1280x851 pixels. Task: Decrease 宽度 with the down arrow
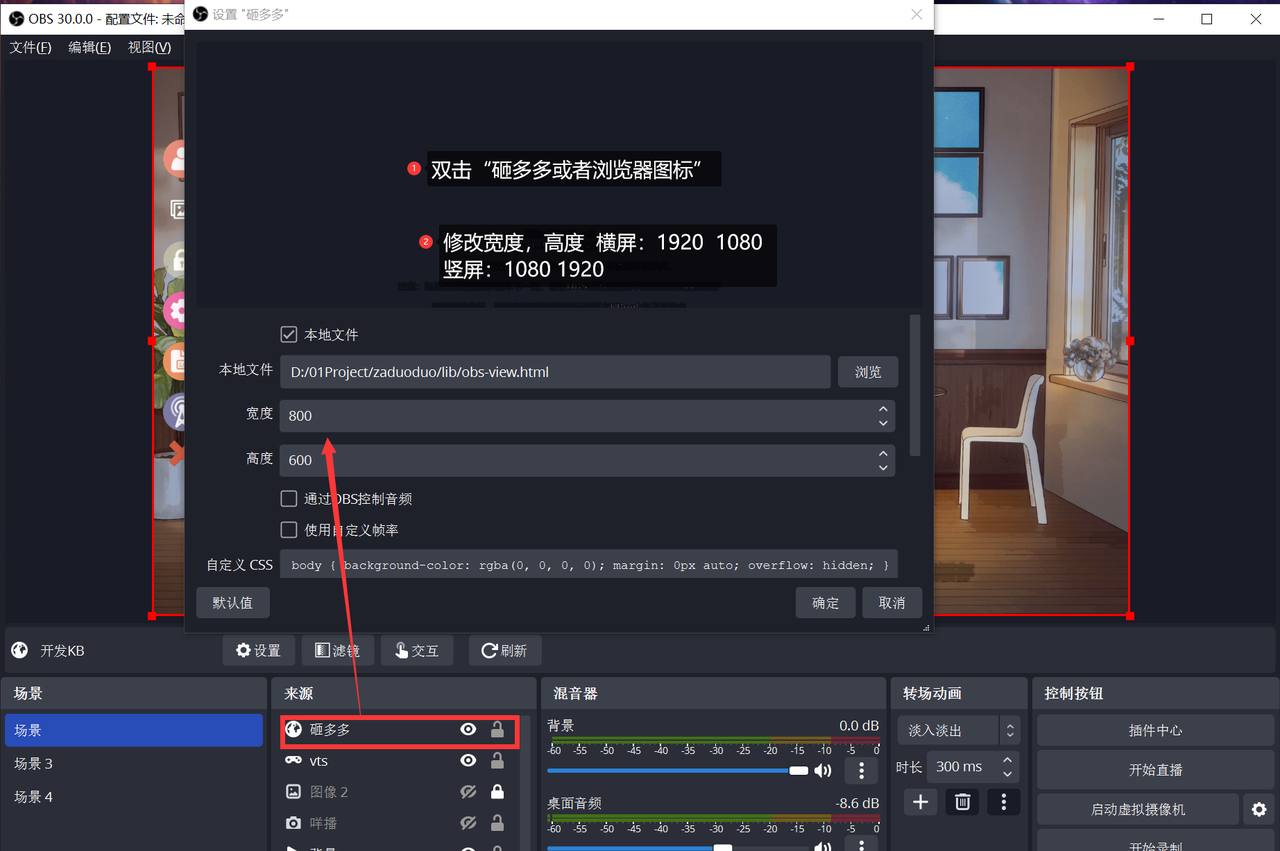pos(883,423)
